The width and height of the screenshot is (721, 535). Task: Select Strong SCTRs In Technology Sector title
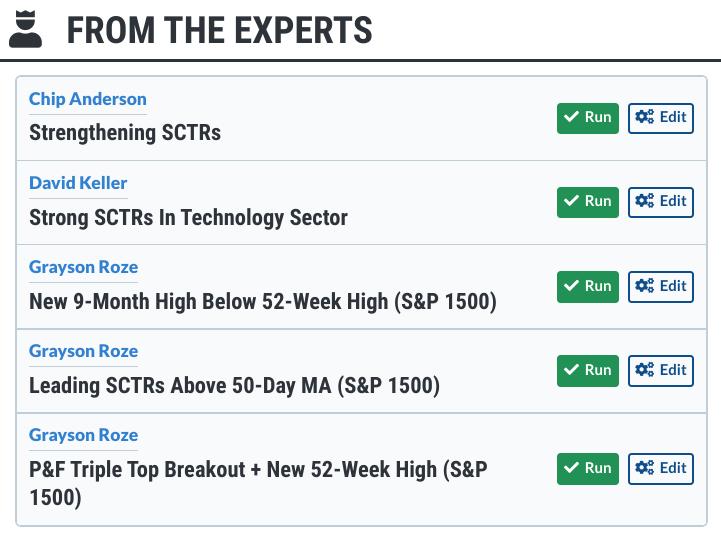point(188,217)
